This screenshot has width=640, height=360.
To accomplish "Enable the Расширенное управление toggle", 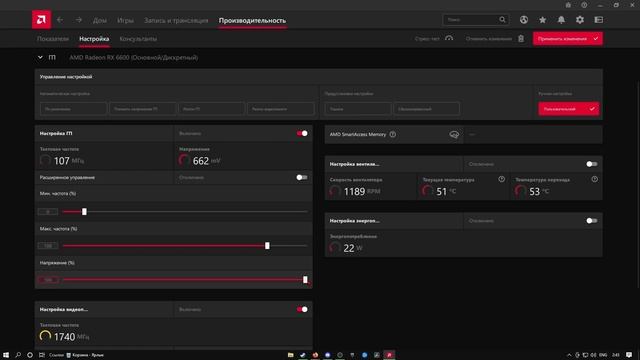I will point(302,178).
